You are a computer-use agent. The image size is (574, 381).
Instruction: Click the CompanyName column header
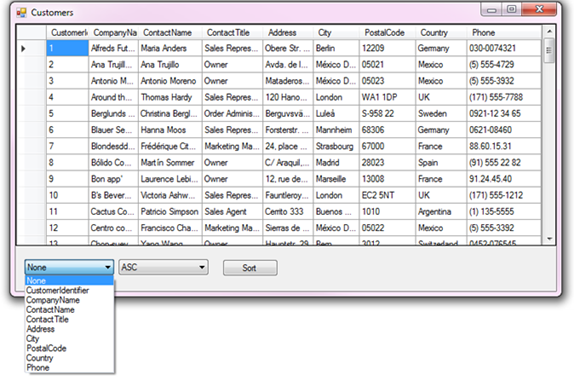[113, 33]
